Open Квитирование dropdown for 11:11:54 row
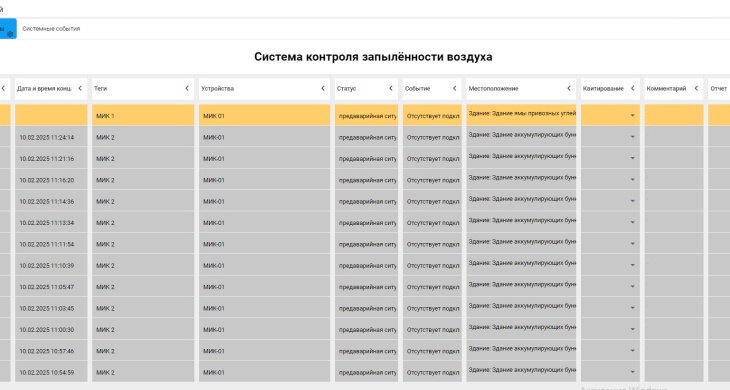 coord(633,244)
